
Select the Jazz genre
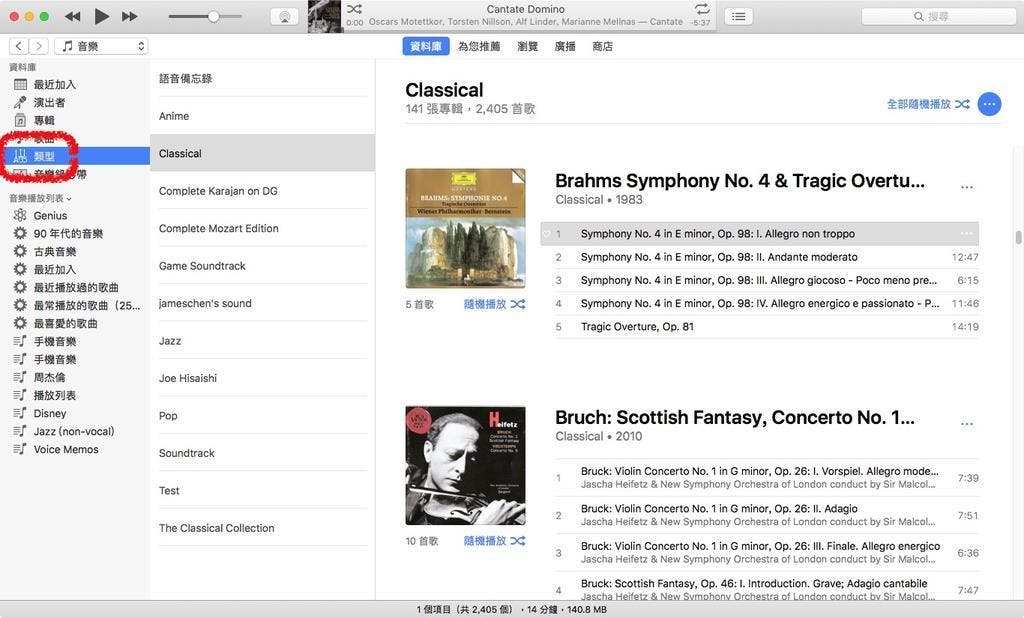click(x=263, y=340)
